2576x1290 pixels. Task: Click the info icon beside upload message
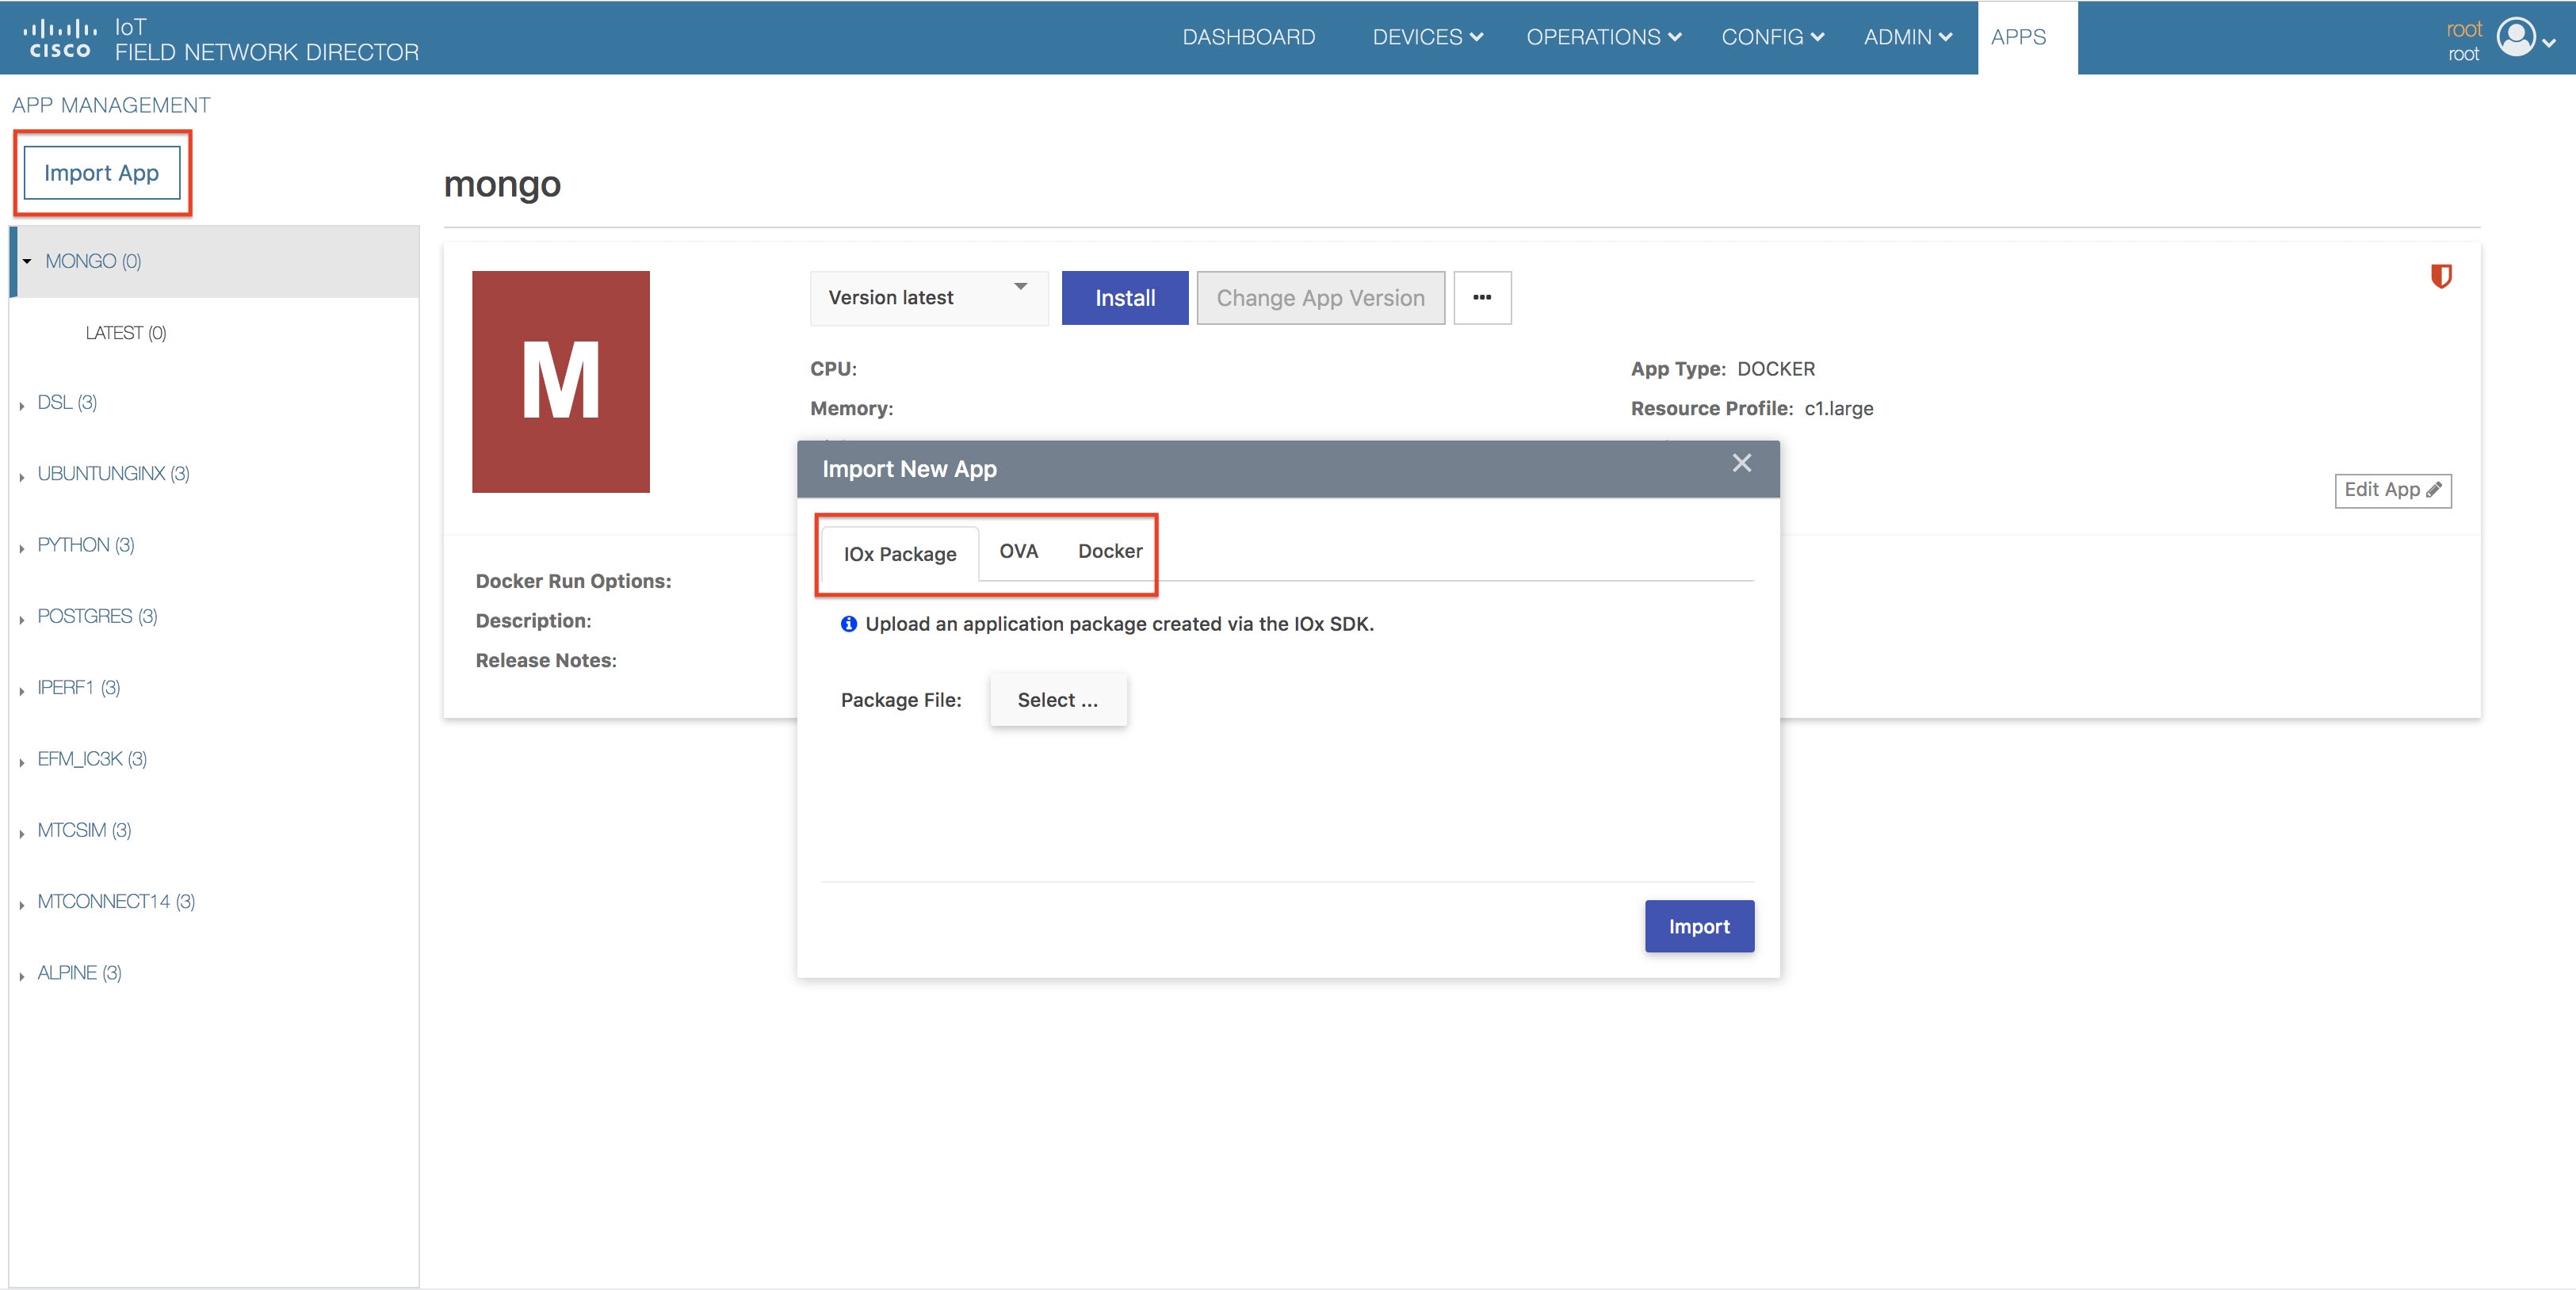848,624
